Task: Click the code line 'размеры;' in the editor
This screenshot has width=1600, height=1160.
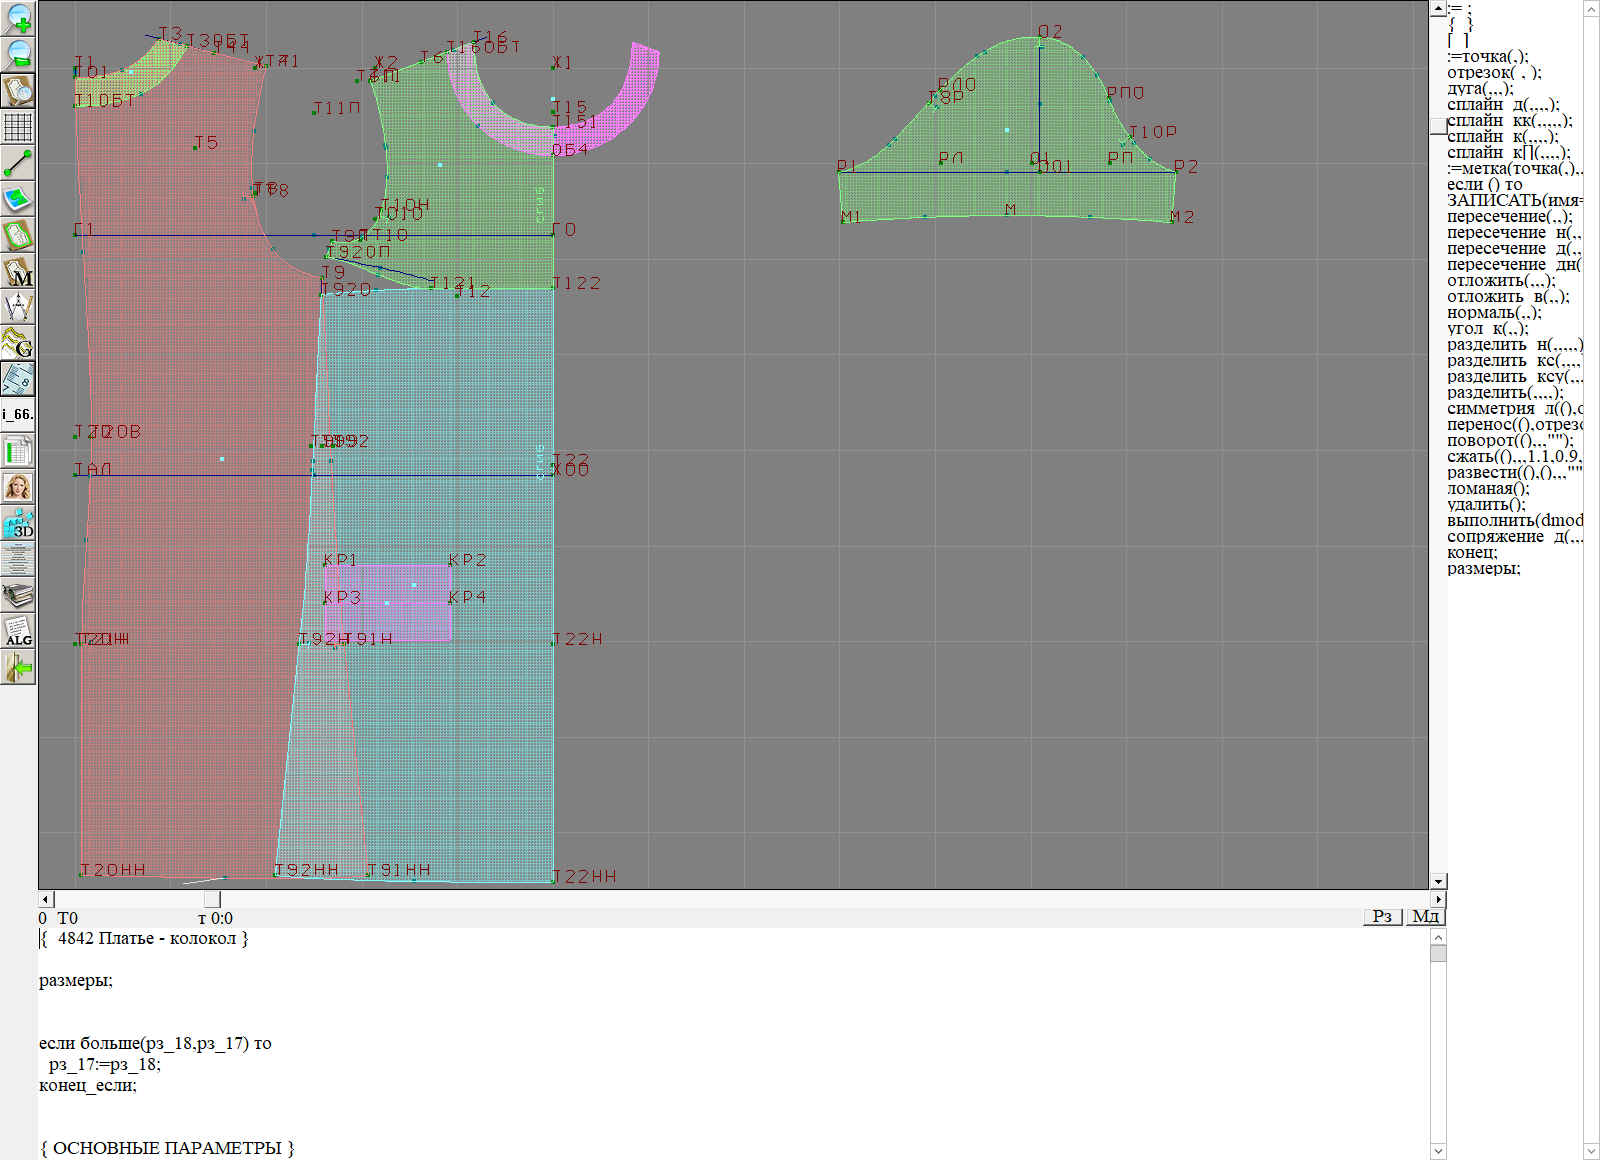Action: 76,981
